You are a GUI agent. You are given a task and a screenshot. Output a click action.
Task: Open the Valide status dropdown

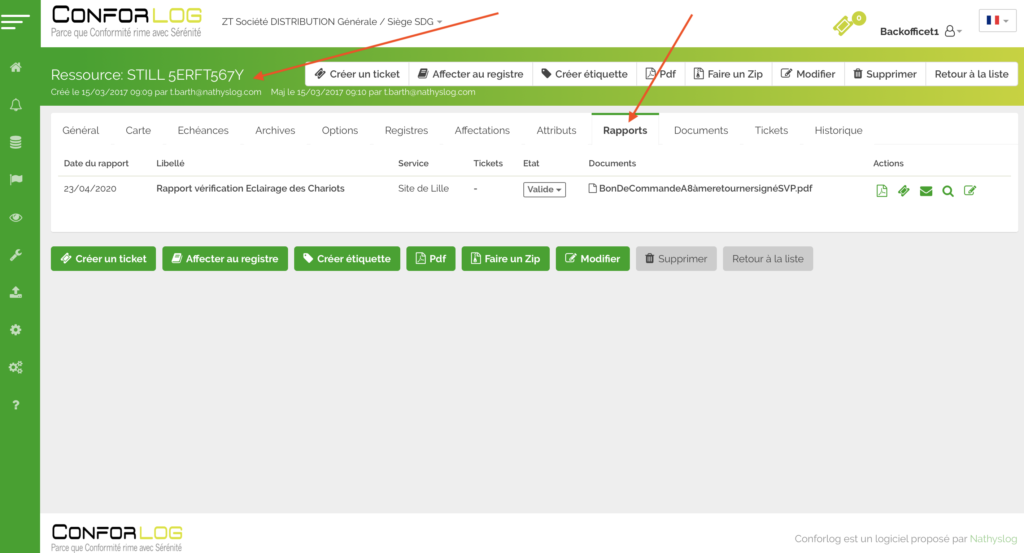[x=544, y=190]
